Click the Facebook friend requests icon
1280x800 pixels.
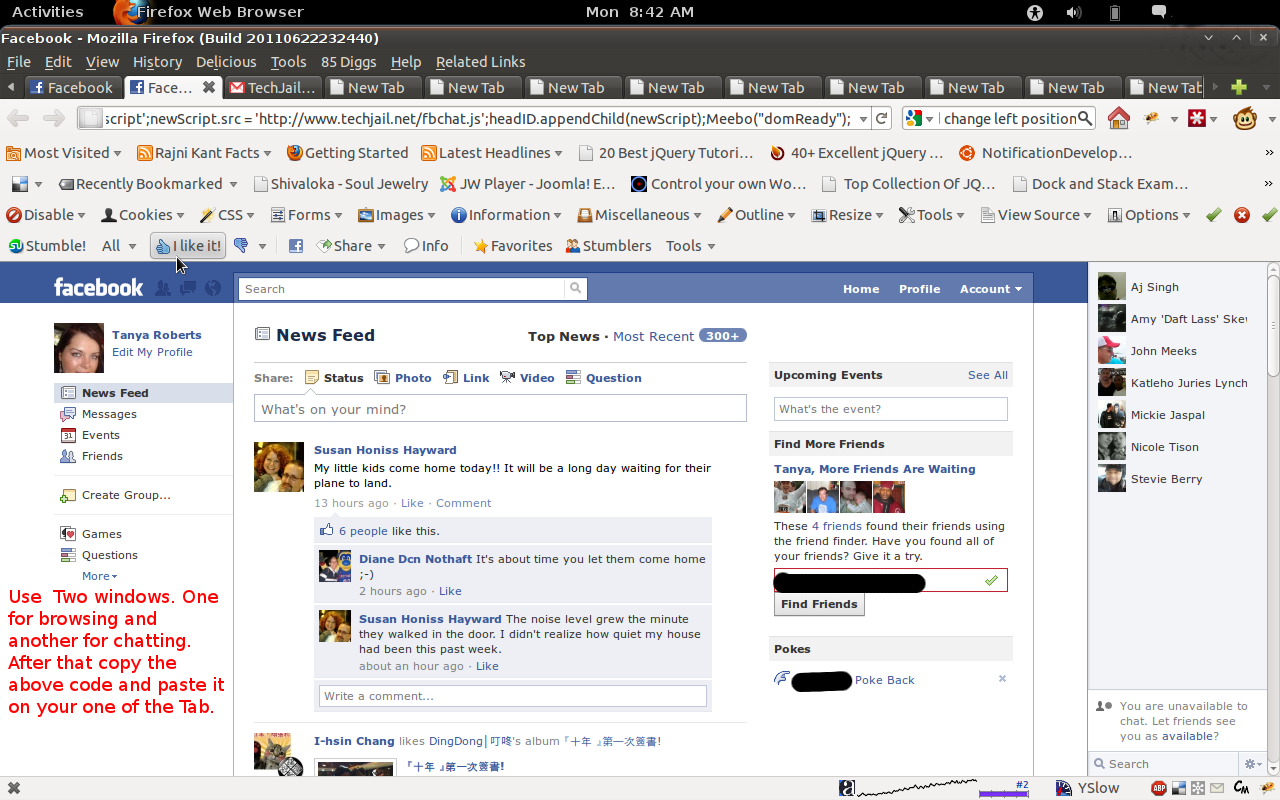coord(163,288)
